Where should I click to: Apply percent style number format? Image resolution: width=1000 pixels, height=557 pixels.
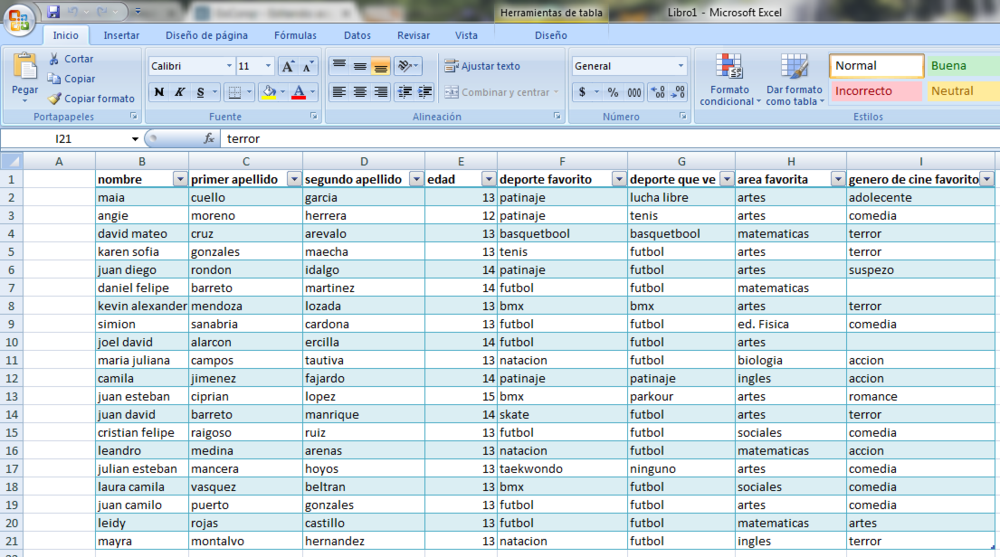point(613,92)
